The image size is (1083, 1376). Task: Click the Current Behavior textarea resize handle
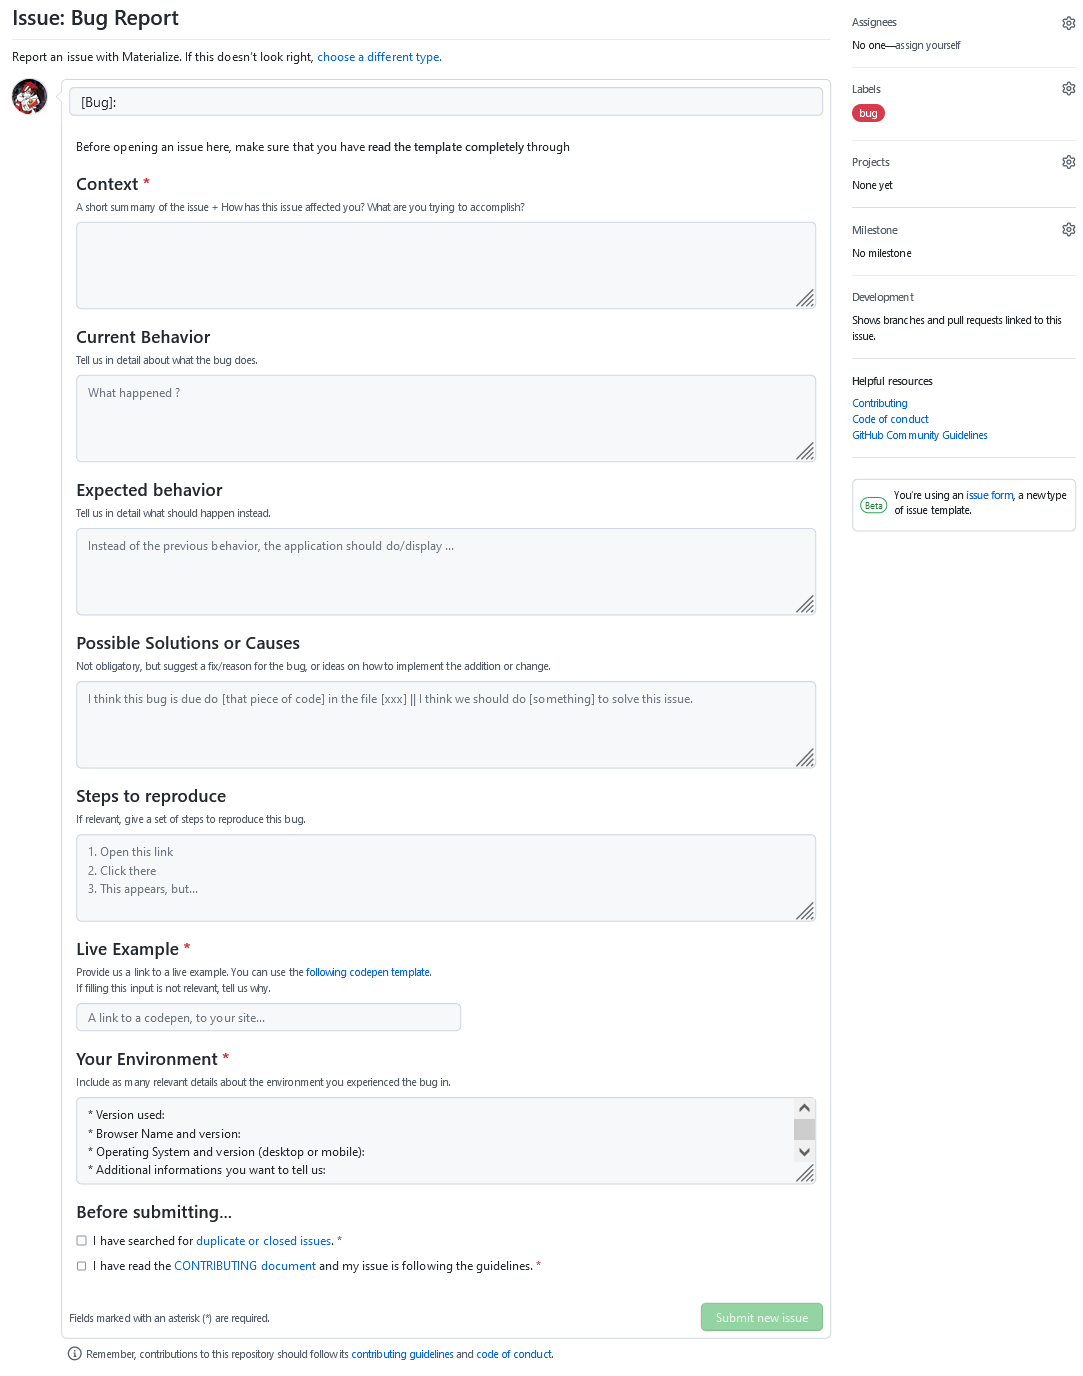pyautogui.click(x=805, y=451)
